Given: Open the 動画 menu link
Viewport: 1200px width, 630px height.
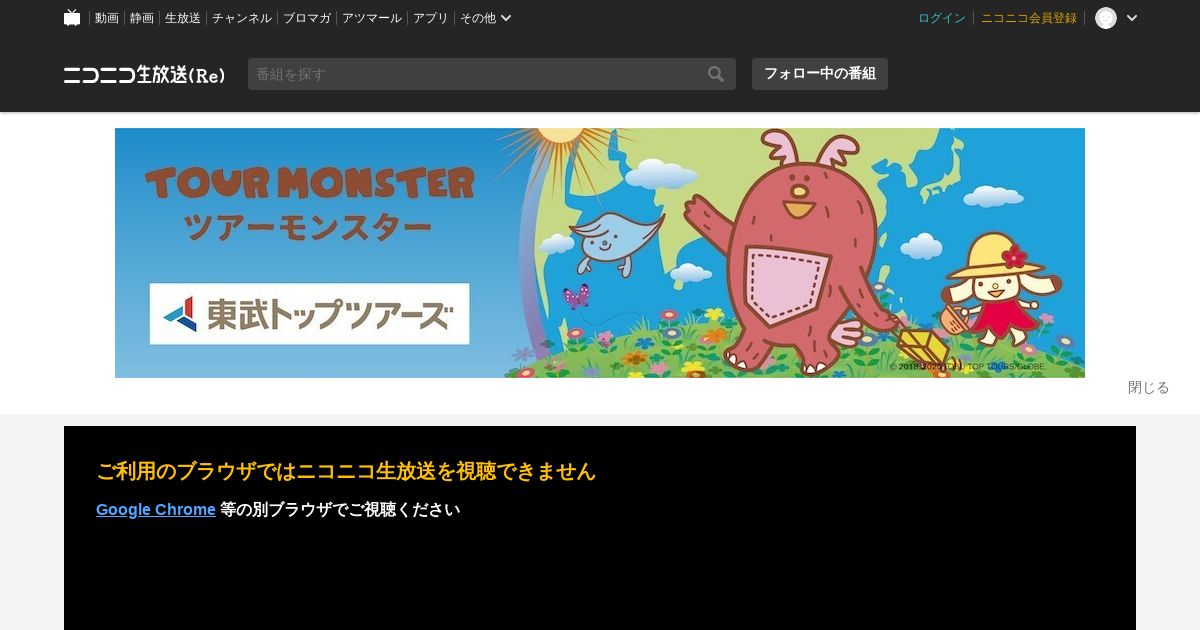Looking at the screenshot, I should tap(107, 18).
